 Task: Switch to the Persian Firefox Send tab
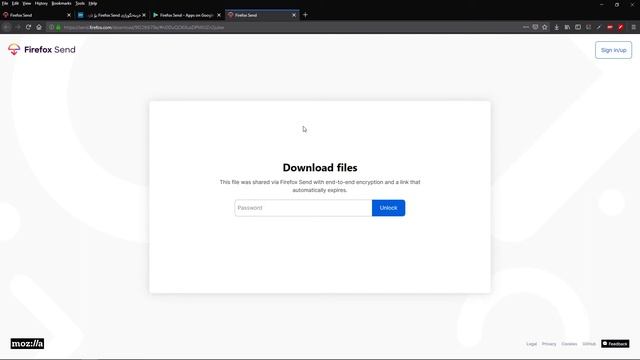[112, 15]
